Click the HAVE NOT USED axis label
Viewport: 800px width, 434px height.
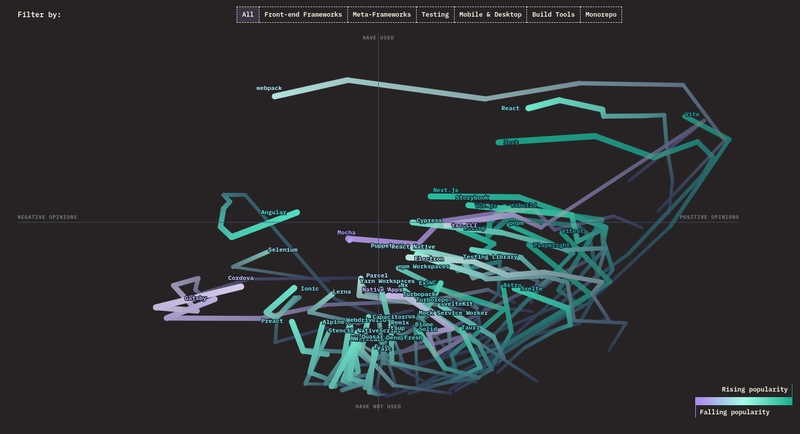[378, 406]
